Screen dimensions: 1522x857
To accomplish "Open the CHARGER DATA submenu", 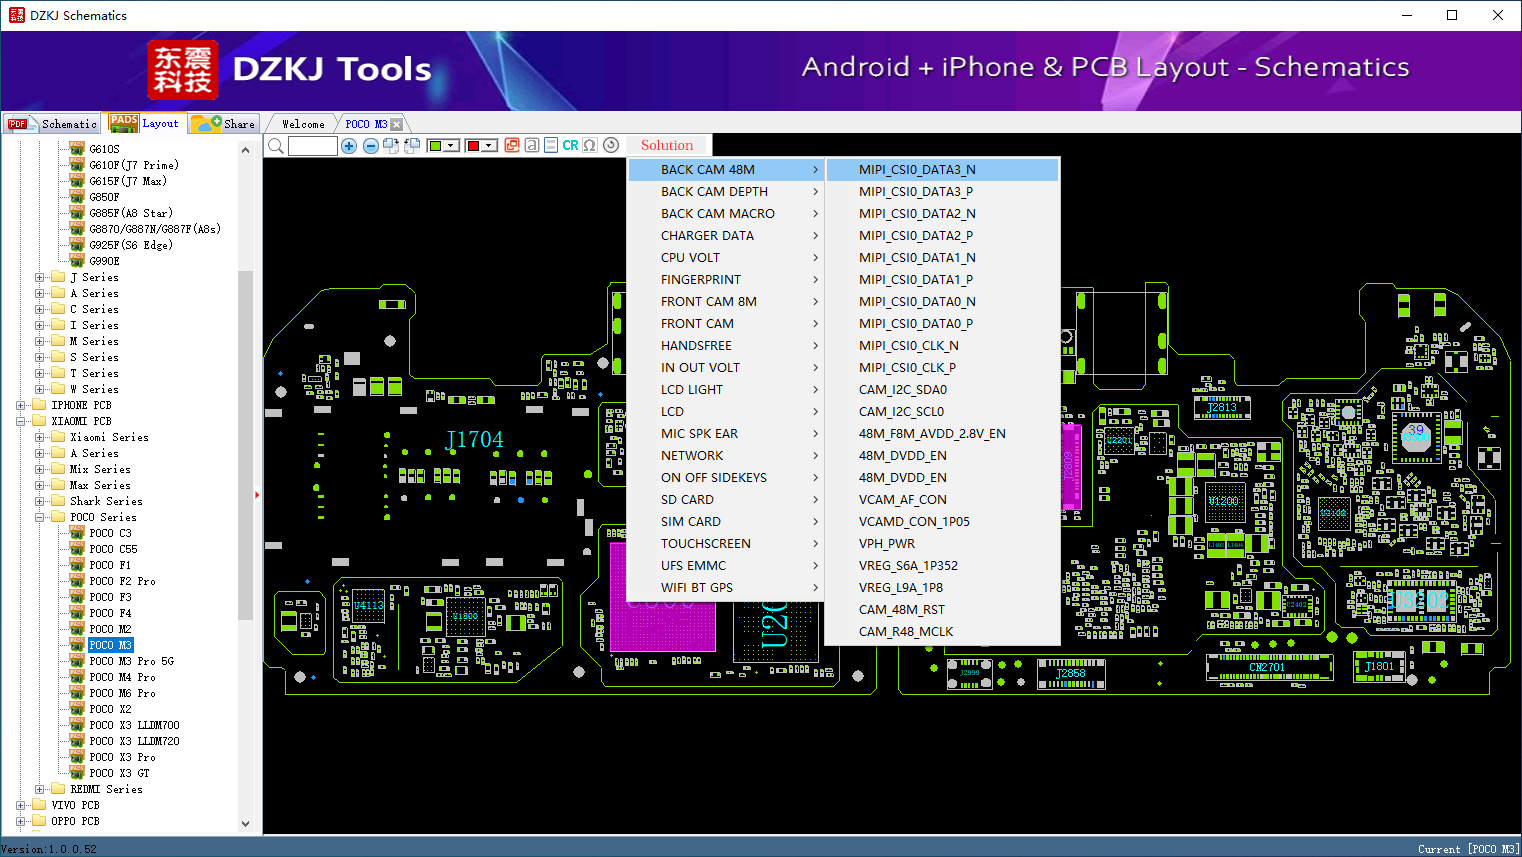I will [727, 236].
